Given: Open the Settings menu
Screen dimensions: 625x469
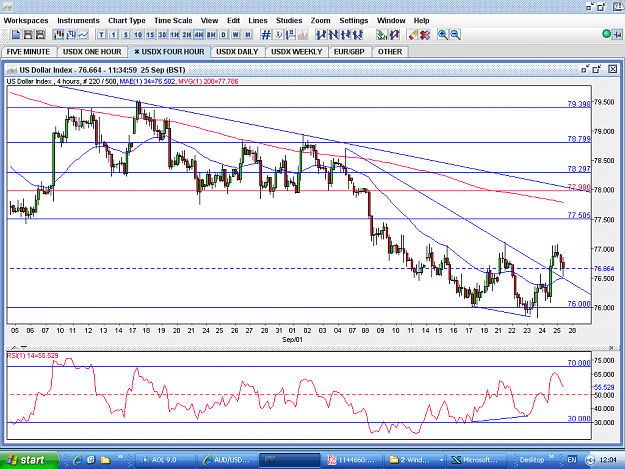Looking at the screenshot, I should click(354, 20).
